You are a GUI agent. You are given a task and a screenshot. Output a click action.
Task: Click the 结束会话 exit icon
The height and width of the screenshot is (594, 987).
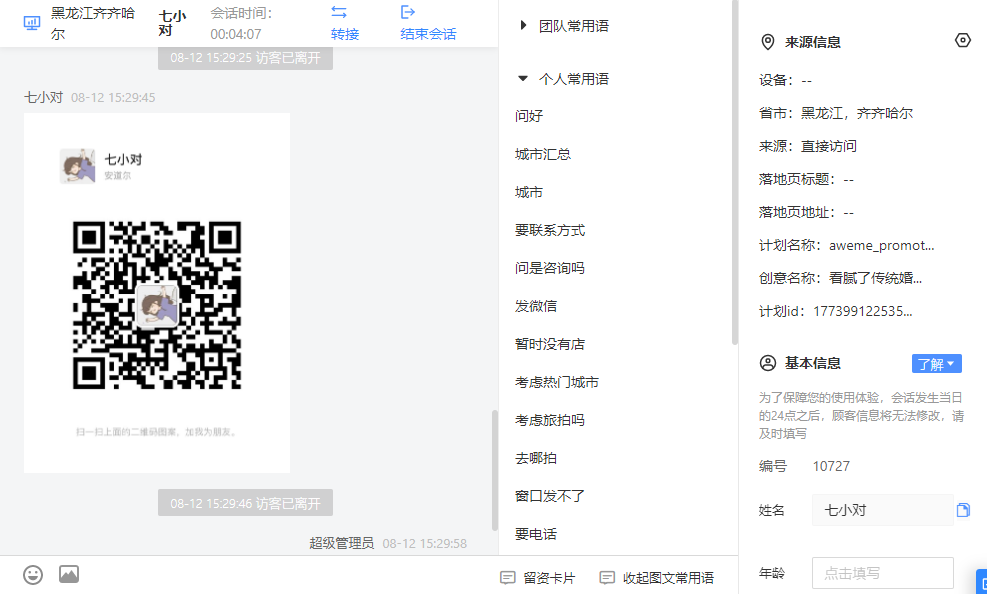point(408,12)
